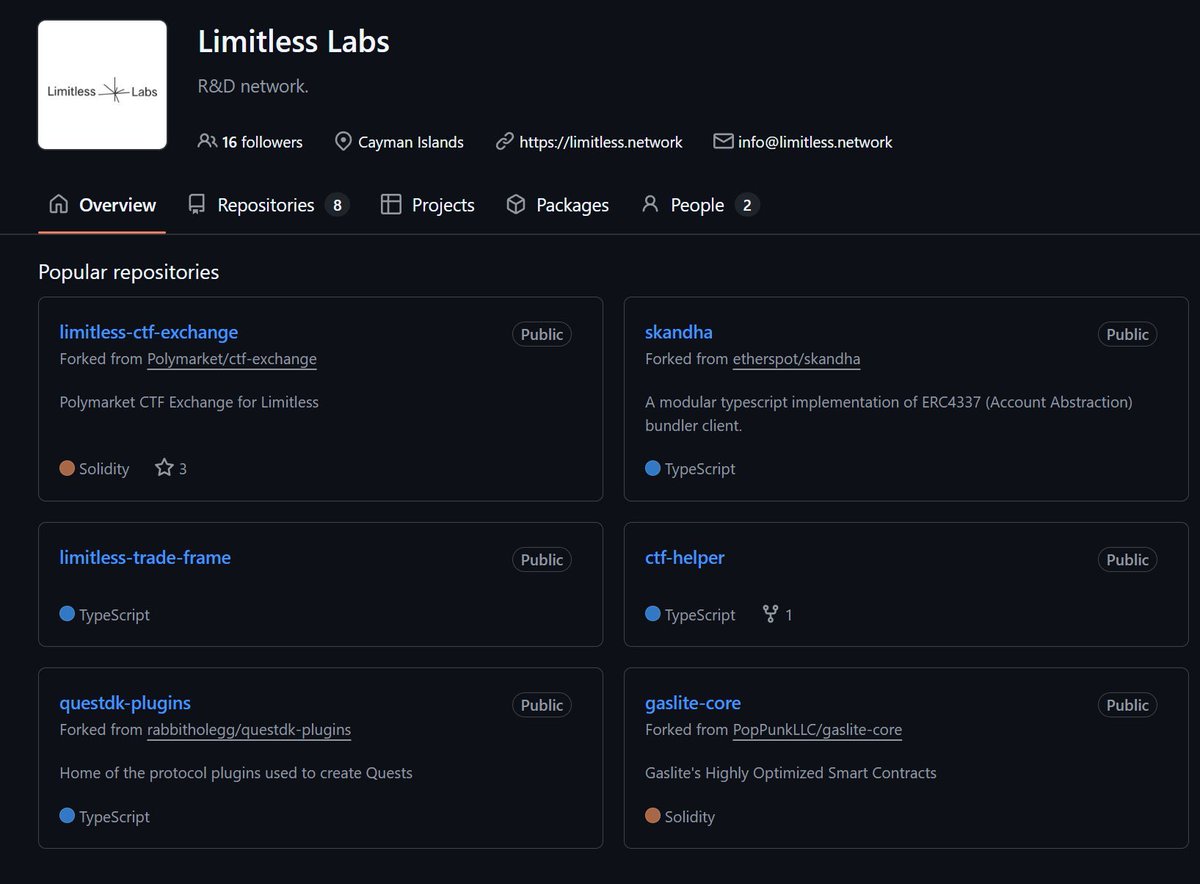This screenshot has height=884, width=1200.
Task: Click Solidity color dot on limitless-ctf-exchange
Action: (x=67, y=468)
